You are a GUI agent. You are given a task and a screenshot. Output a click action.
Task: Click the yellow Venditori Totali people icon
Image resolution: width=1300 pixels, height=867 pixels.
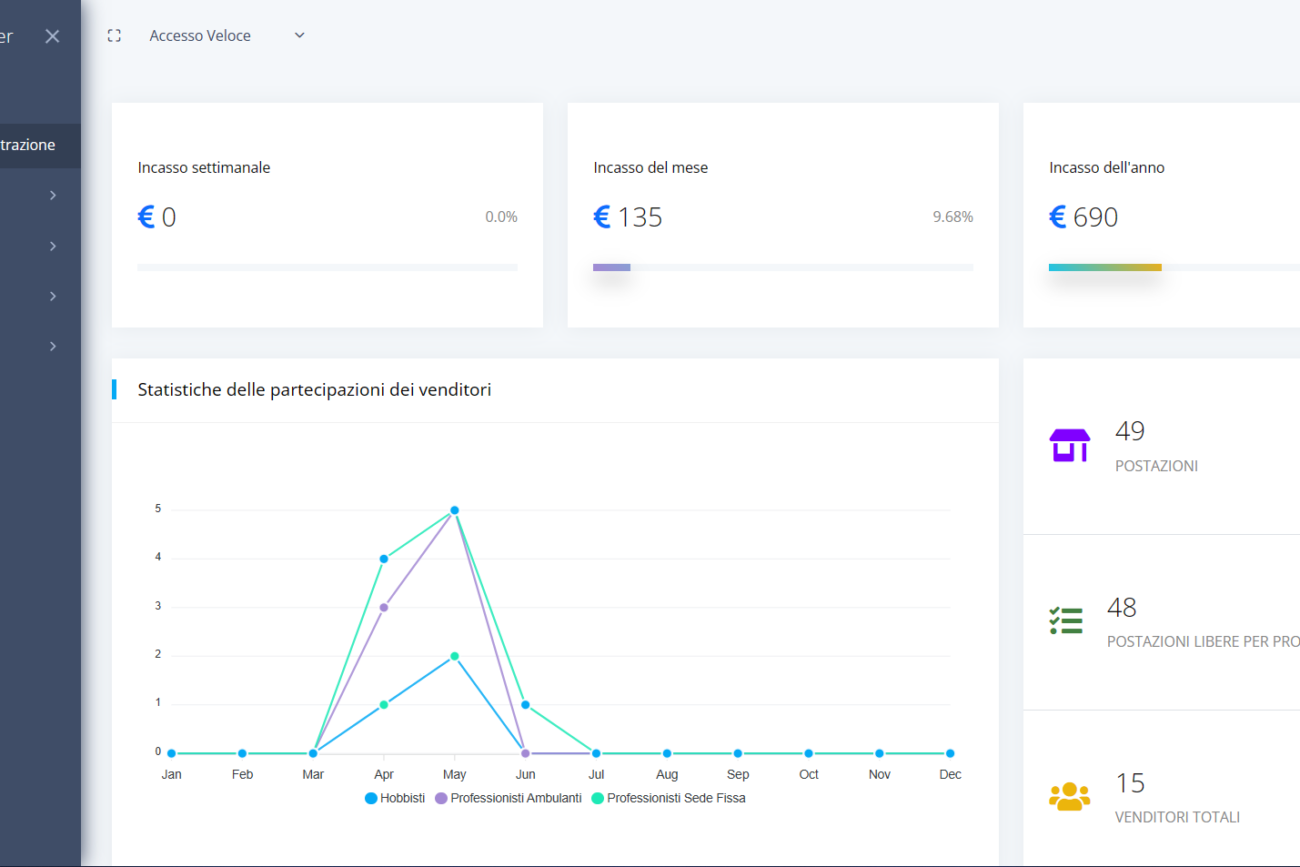tap(1069, 797)
